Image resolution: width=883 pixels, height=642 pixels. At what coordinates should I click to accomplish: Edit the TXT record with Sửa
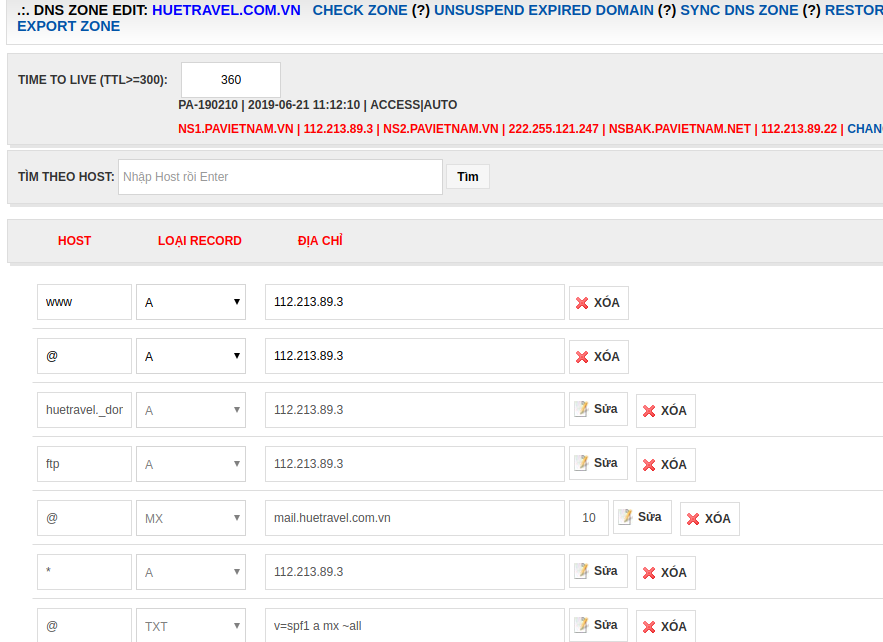coord(598,625)
